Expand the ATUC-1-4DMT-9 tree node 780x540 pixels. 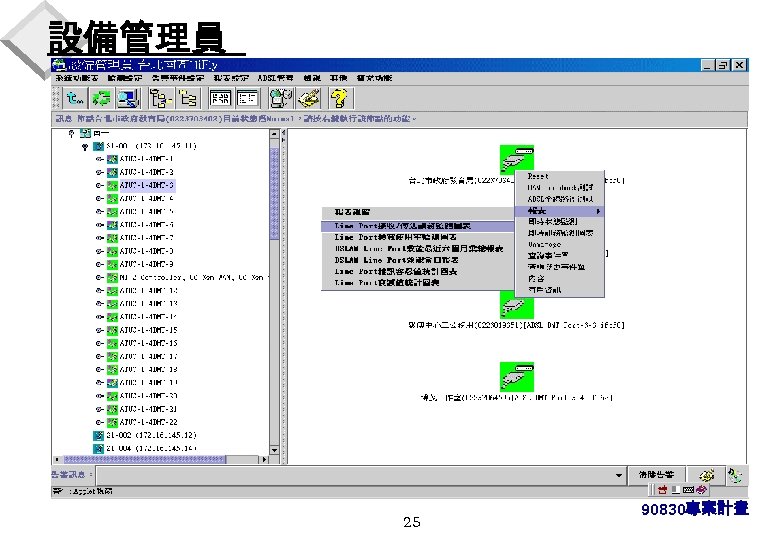pyautogui.click(x=99, y=265)
